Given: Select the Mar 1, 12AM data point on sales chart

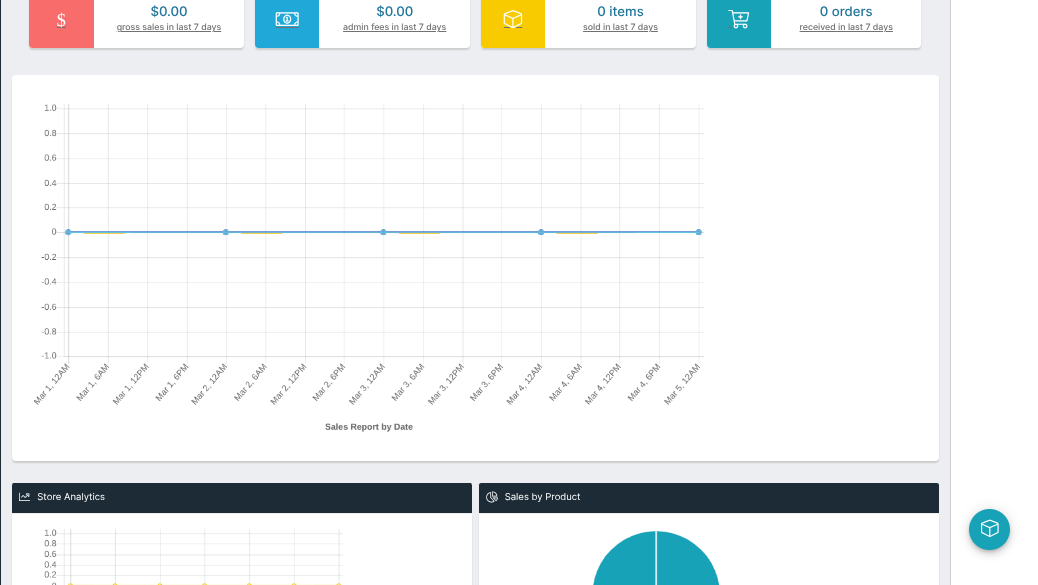Looking at the screenshot, I should [68, 232].
